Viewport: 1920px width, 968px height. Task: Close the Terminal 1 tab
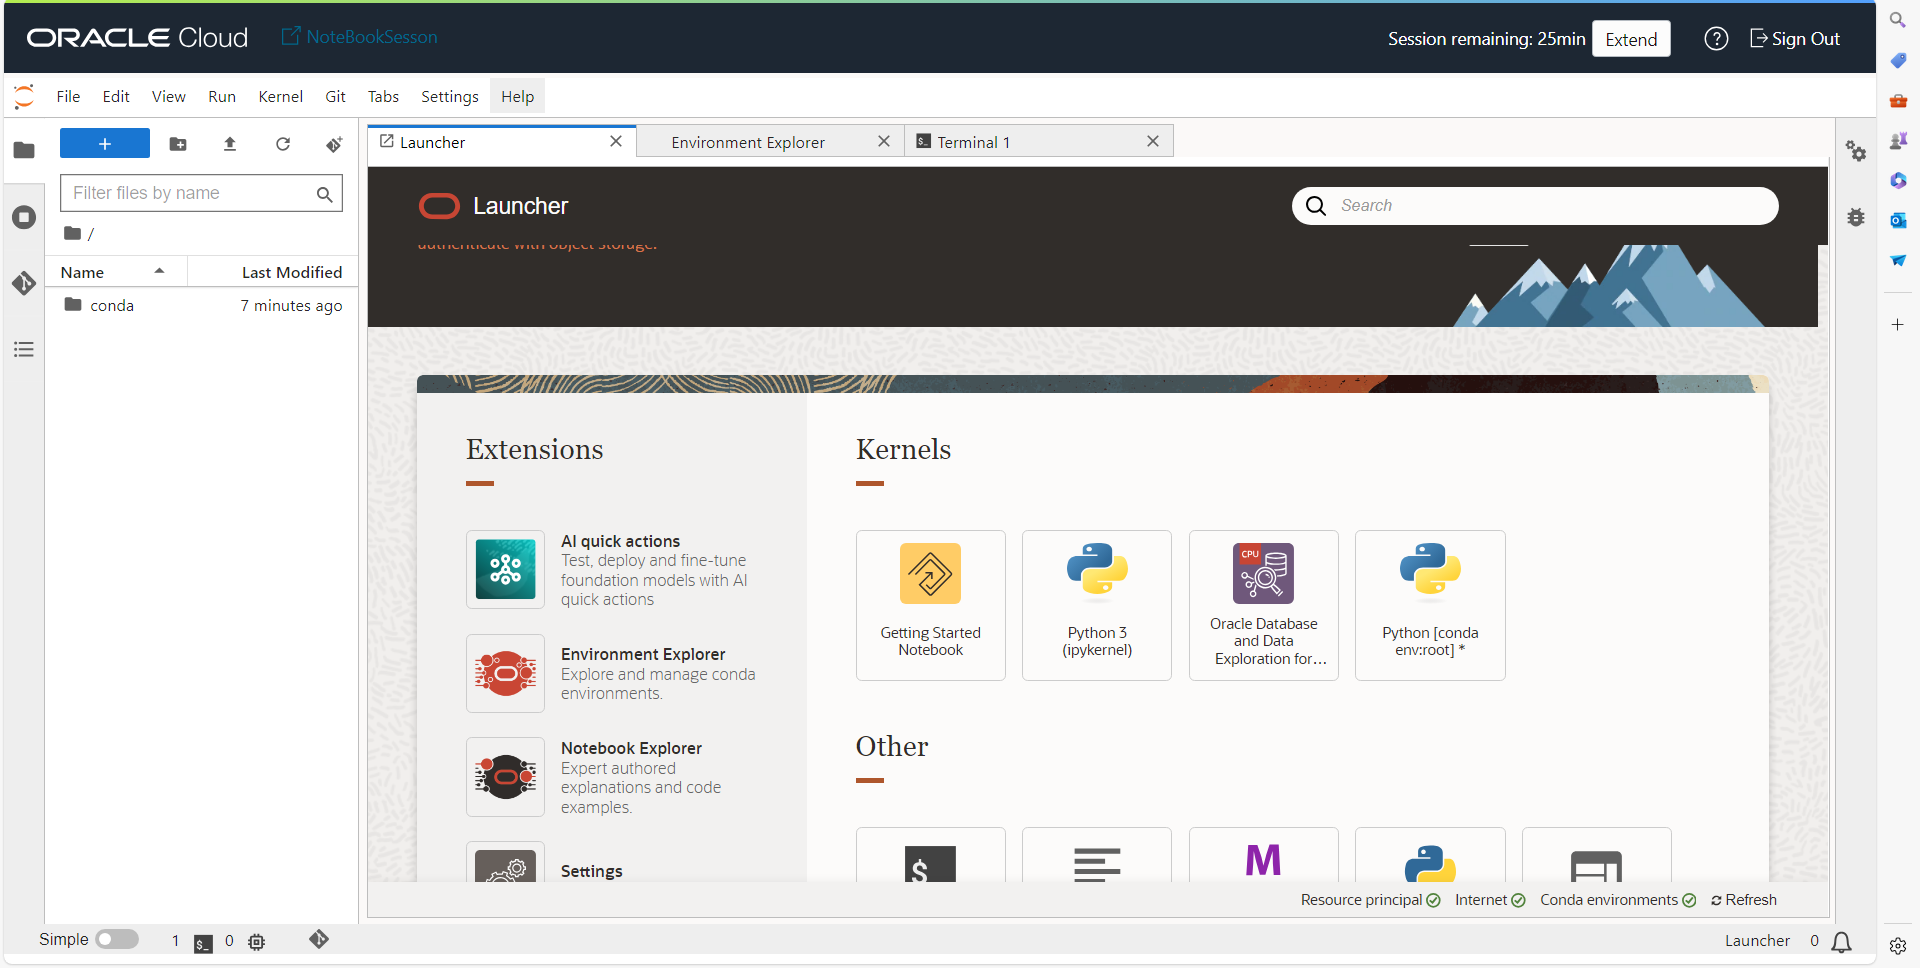click(x=1153, y=141)
